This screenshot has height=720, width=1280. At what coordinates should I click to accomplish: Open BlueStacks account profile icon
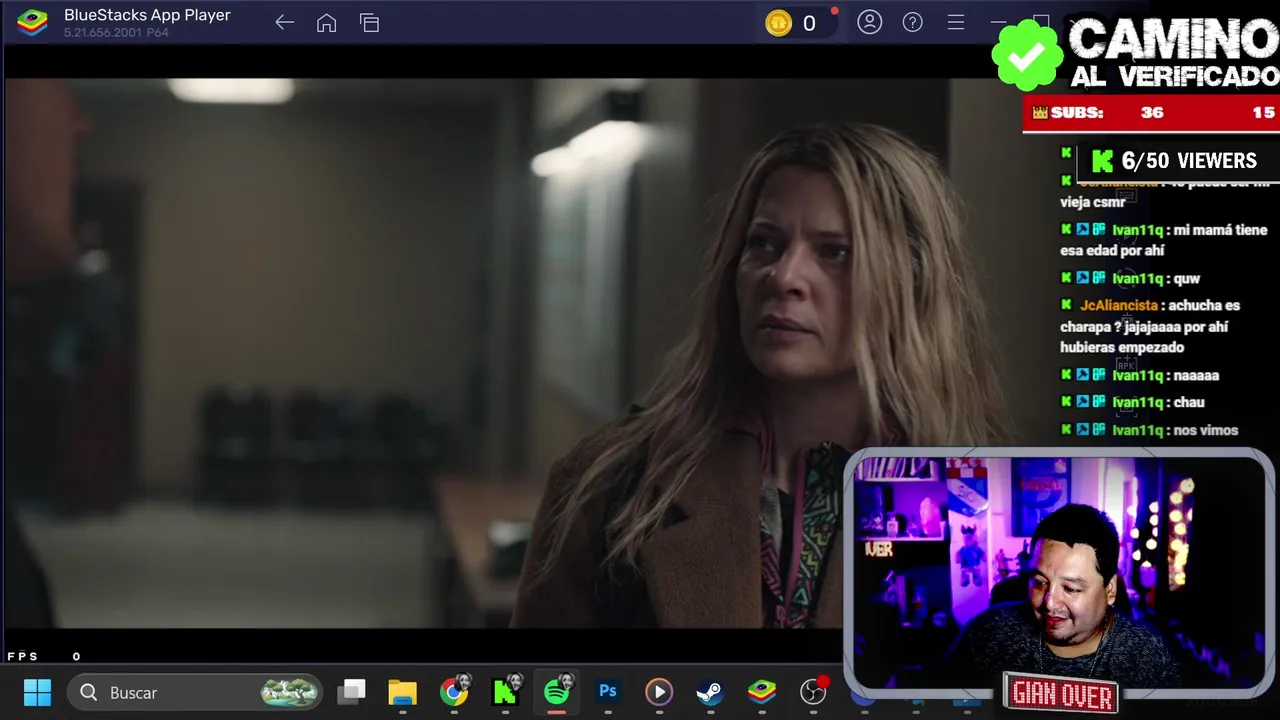coord(870,22)
